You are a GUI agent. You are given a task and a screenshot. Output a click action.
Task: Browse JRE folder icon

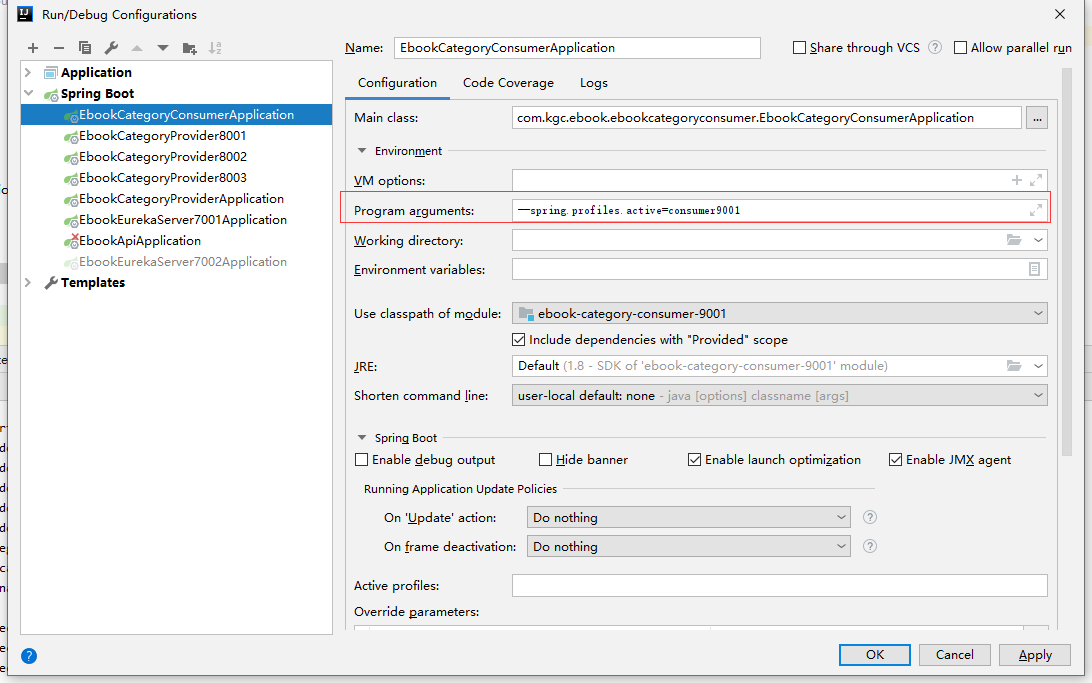(1014, 366)
